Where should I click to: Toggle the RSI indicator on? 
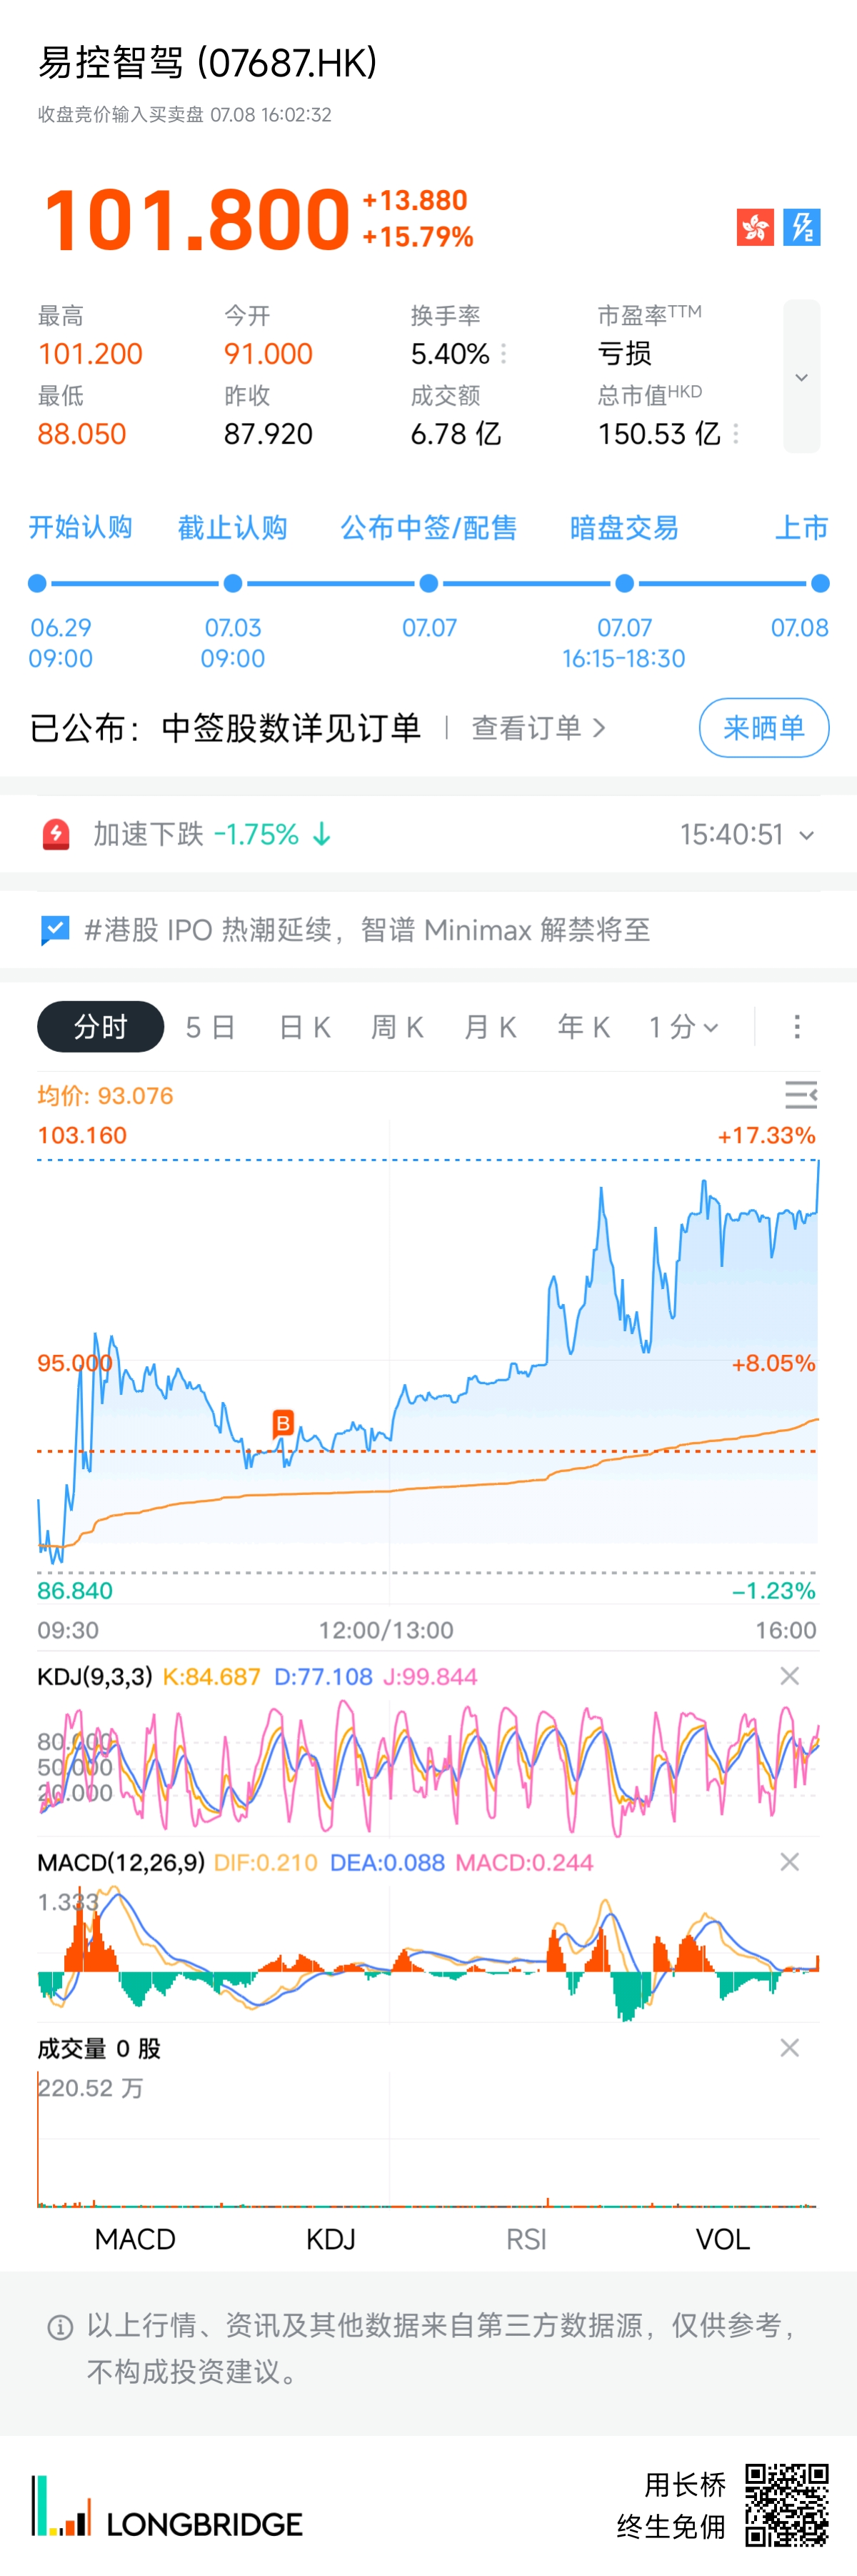tap(526, 2239)
